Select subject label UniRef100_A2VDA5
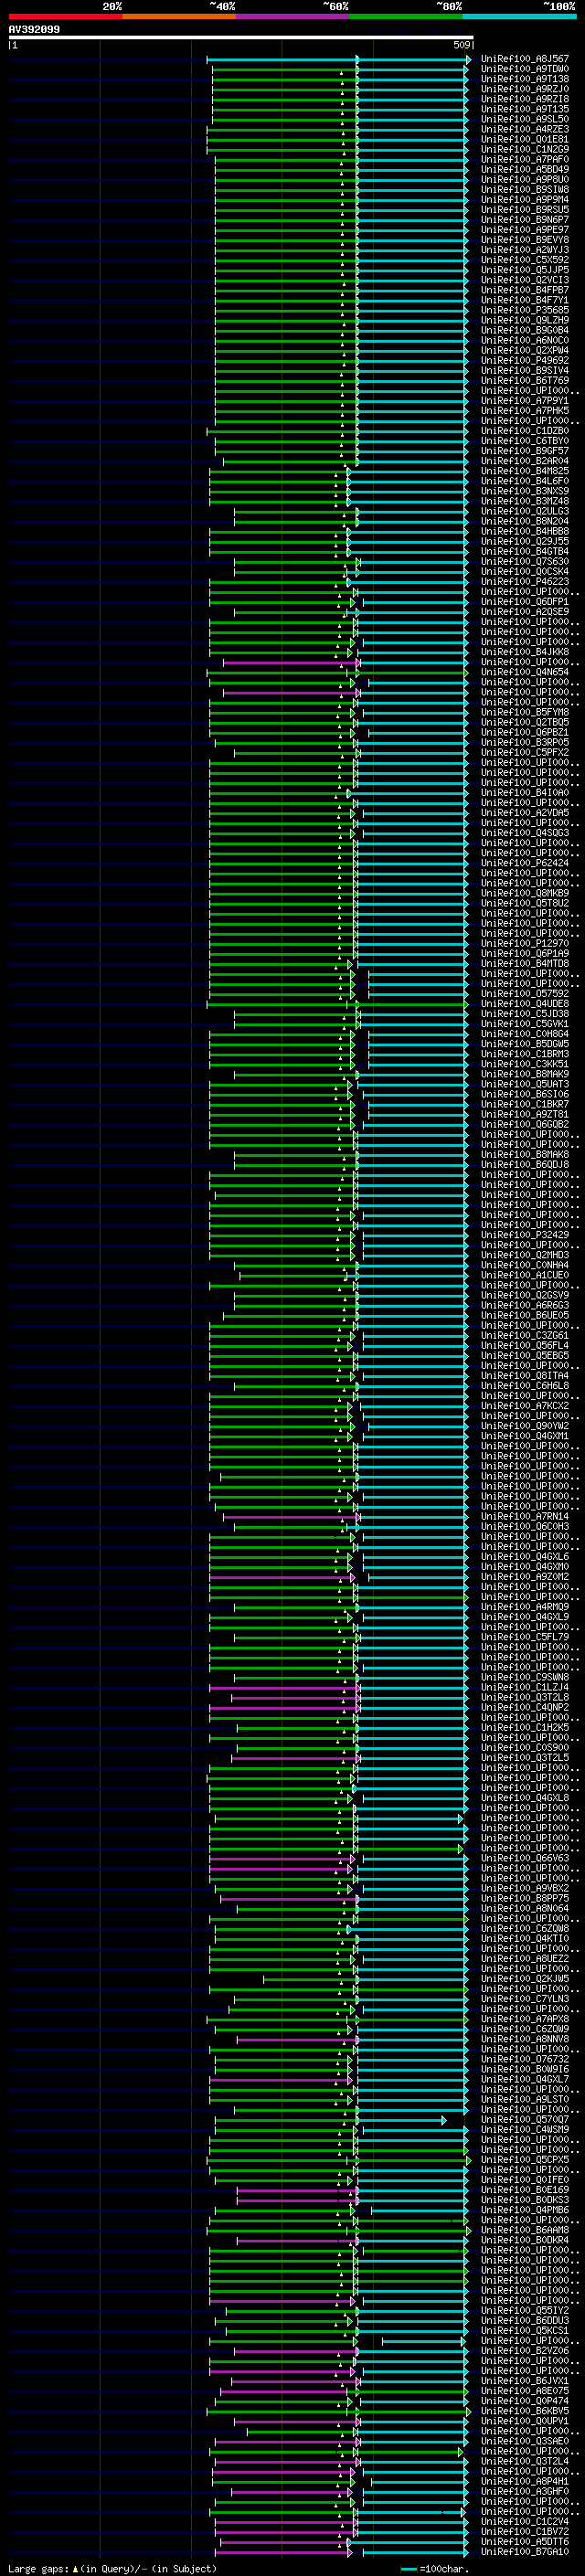Viewport: 585px width, 2576px height. pos(525,812)
